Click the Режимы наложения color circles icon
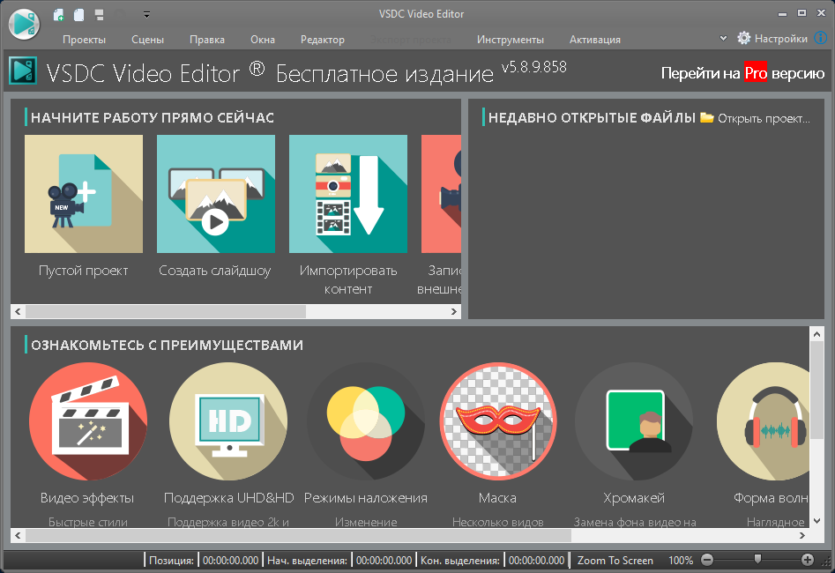Viewport: 835px width, 573px height. point(366,421)
